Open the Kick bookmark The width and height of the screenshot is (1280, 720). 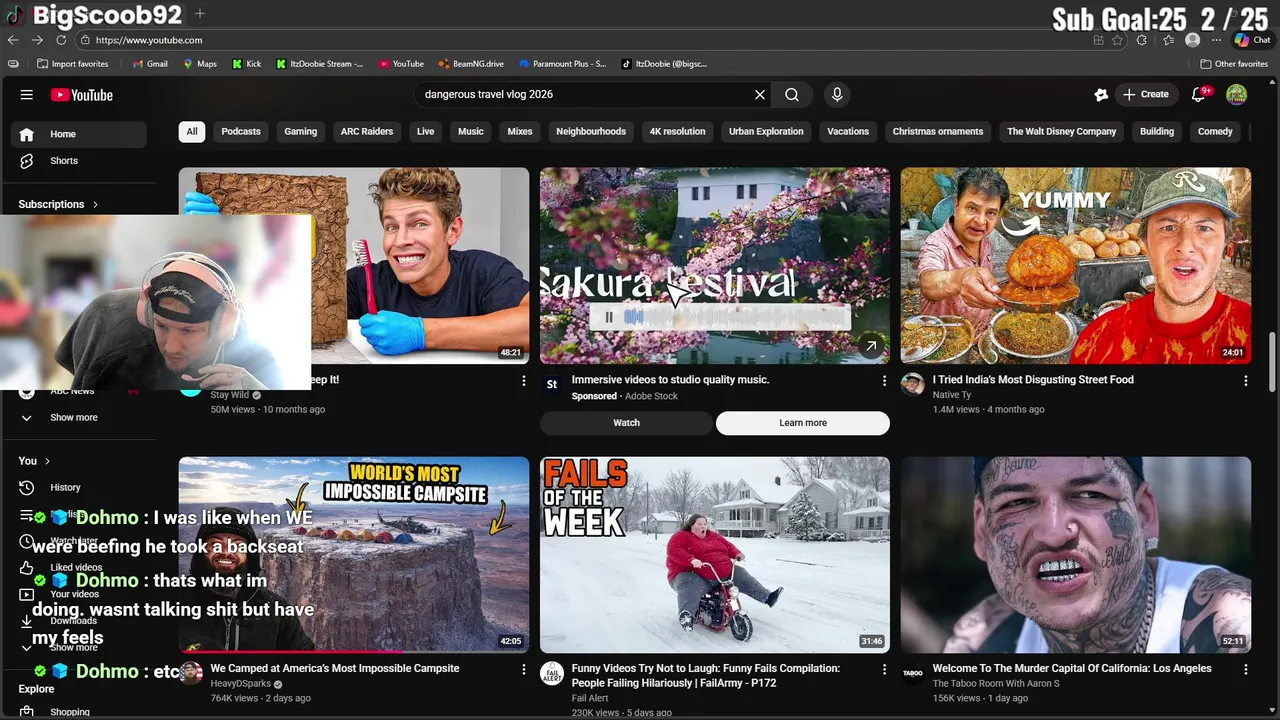tap(247, 64)
